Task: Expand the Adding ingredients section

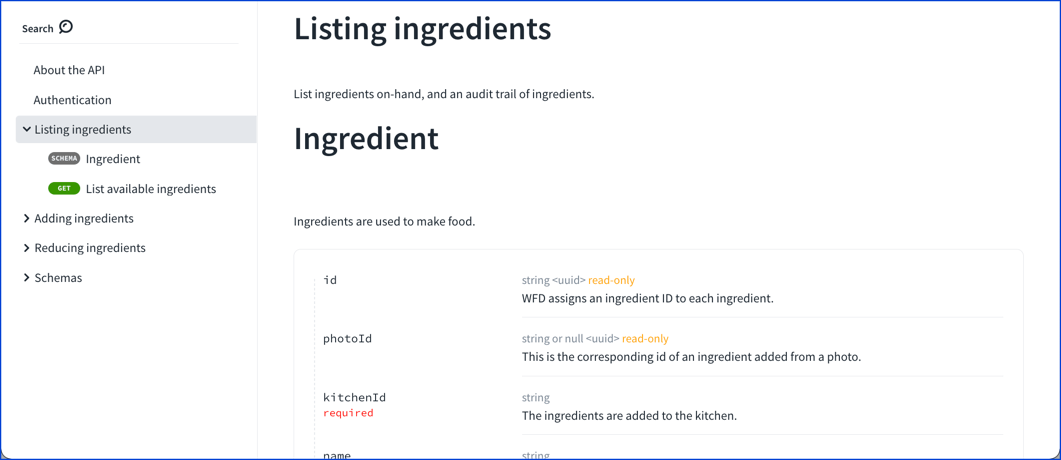Action: point(27,218)
